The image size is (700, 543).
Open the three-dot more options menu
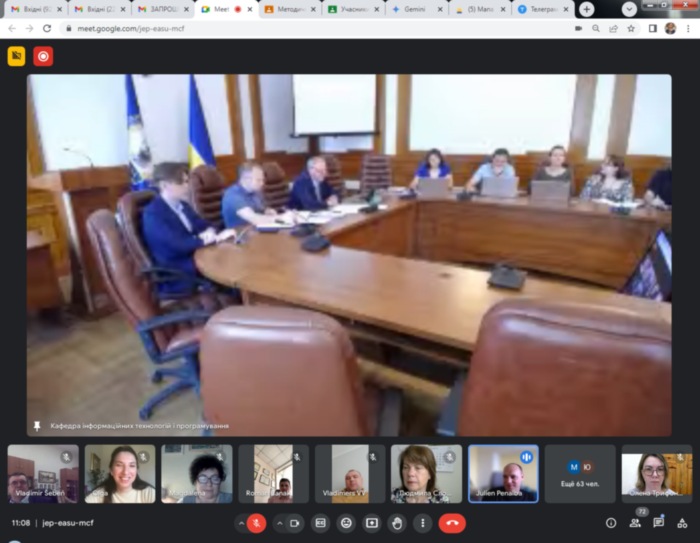(423, 522)
